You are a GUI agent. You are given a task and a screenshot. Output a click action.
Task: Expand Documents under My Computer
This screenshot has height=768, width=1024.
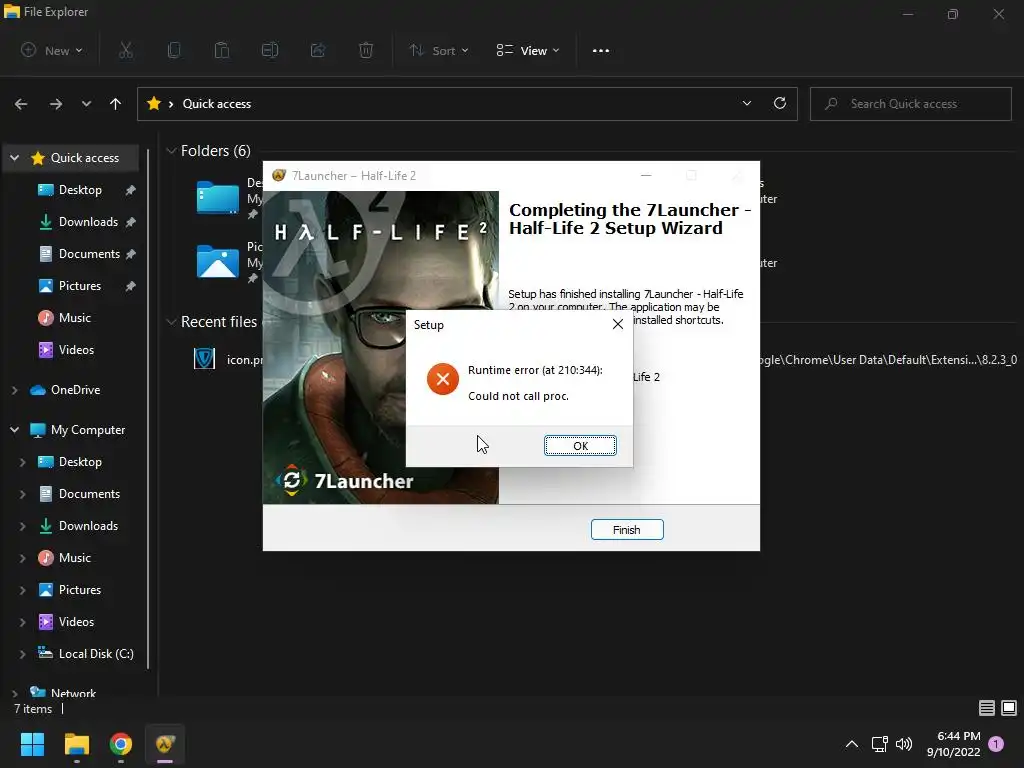click(x=22, y=494)
